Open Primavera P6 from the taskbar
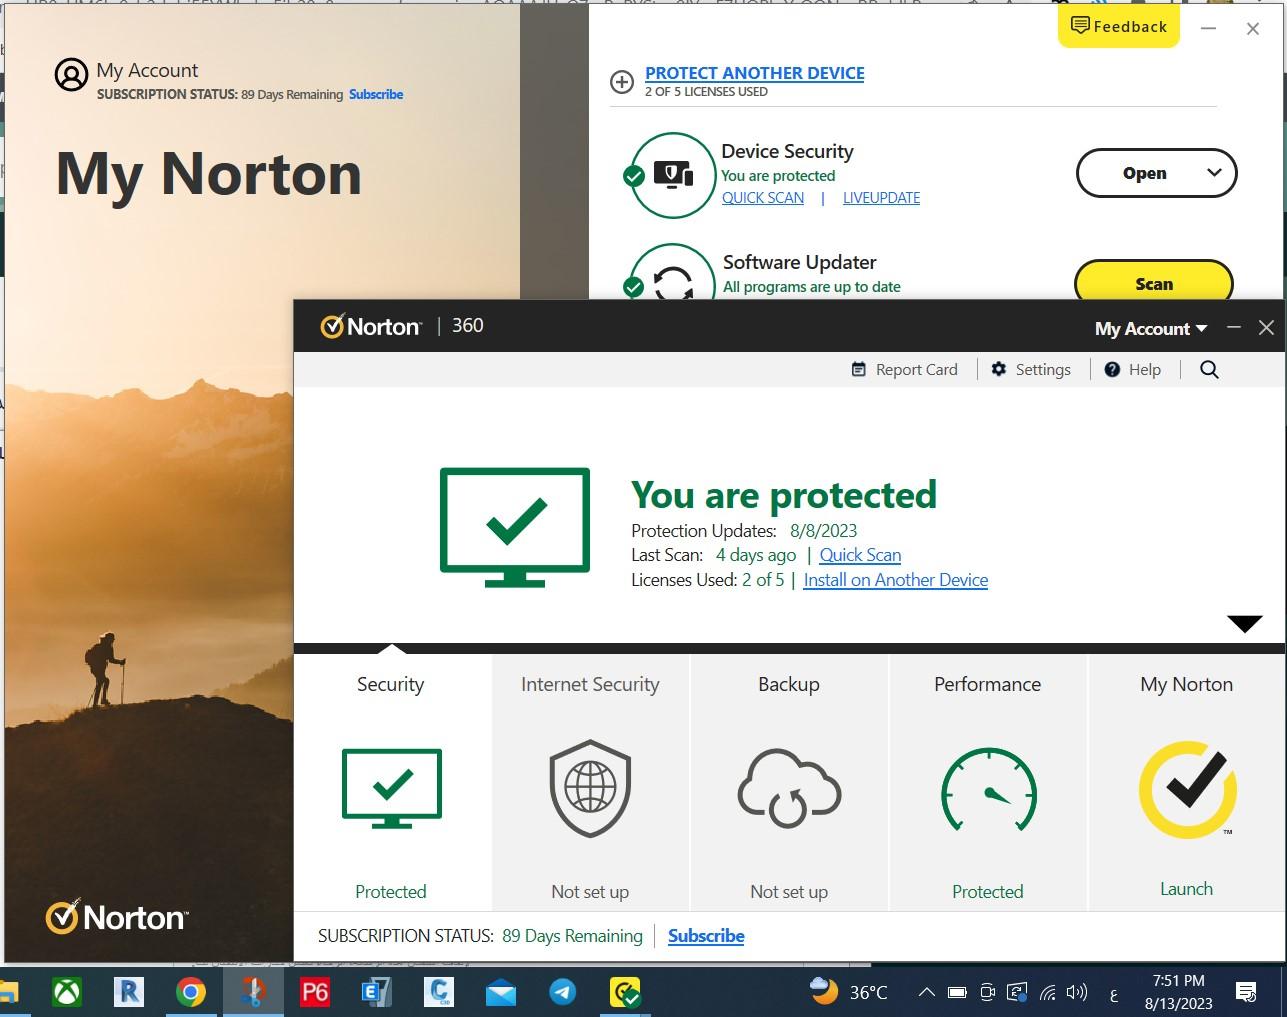 click(315, 992)
